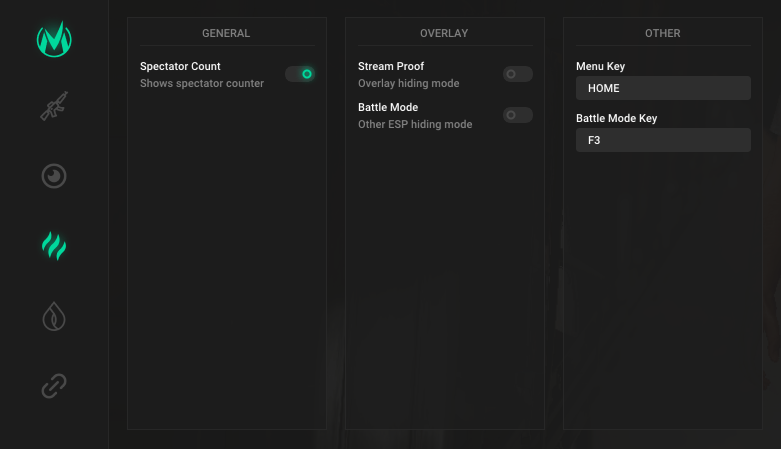Open the eye visuals section in sidebar
Viewport: 781px width, 449px height.
(x=54, y=176)
